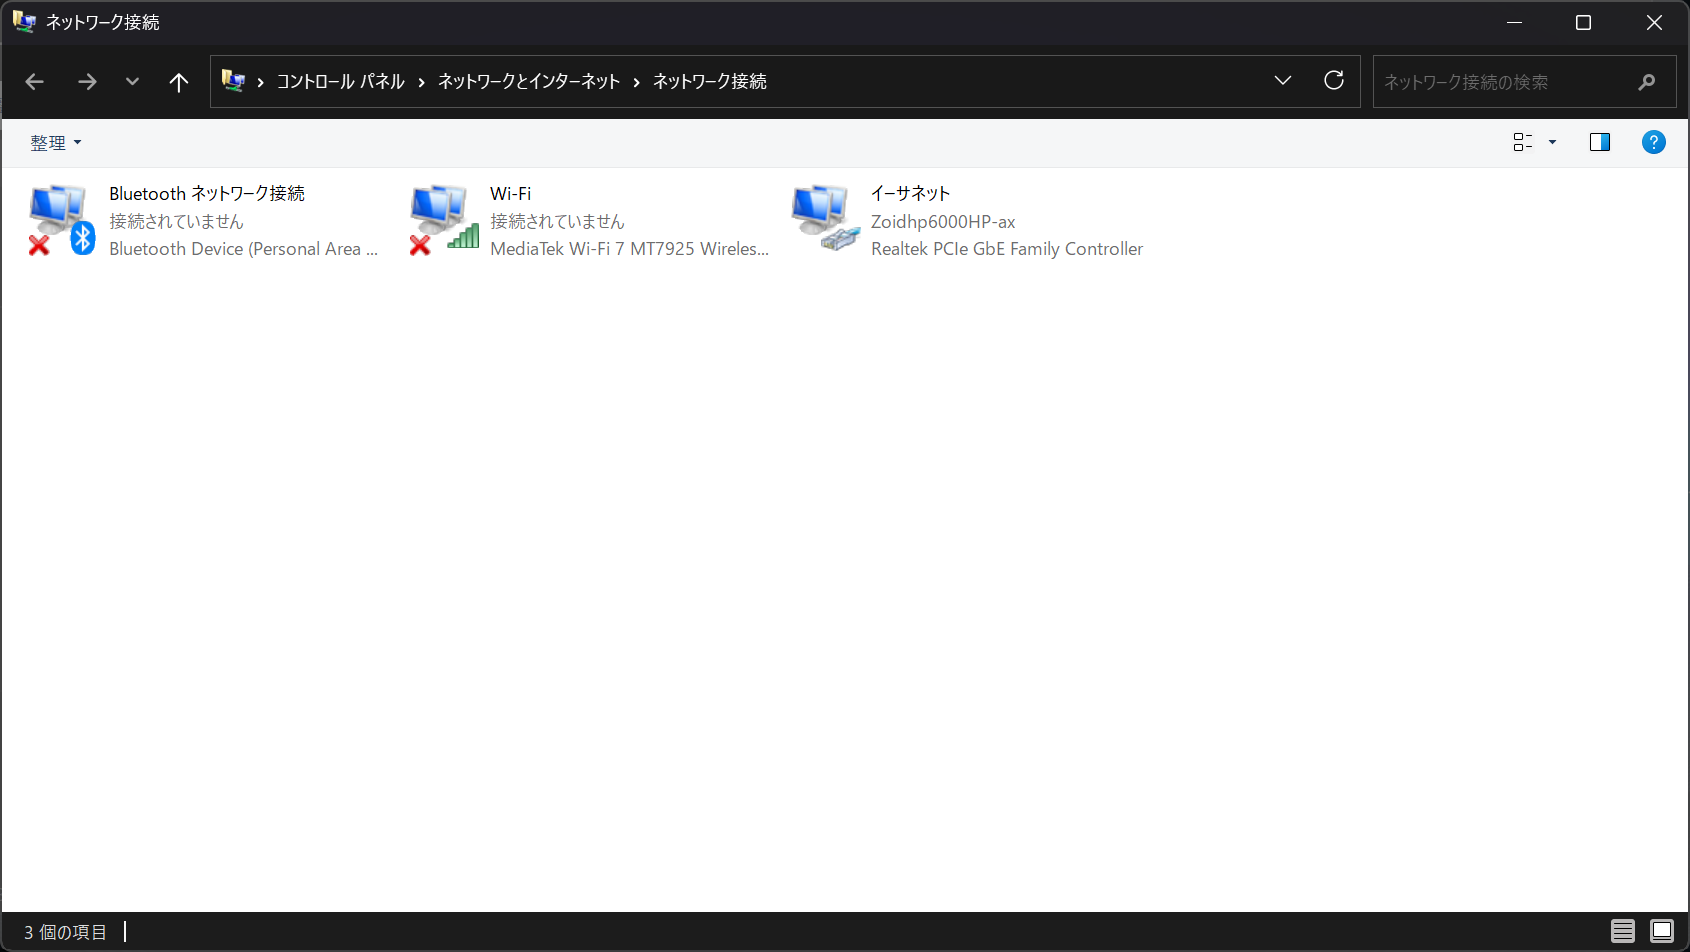The height and width of the screenshot is (952, 1690).
Task: Expand the address bar history dropdown
Action: point(1282,81)
